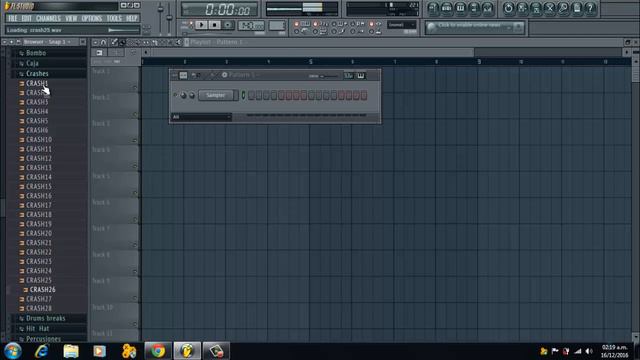Click the Windows Start orb
Image resolution: width=640 pixels, height=360 pixels.
13,351
